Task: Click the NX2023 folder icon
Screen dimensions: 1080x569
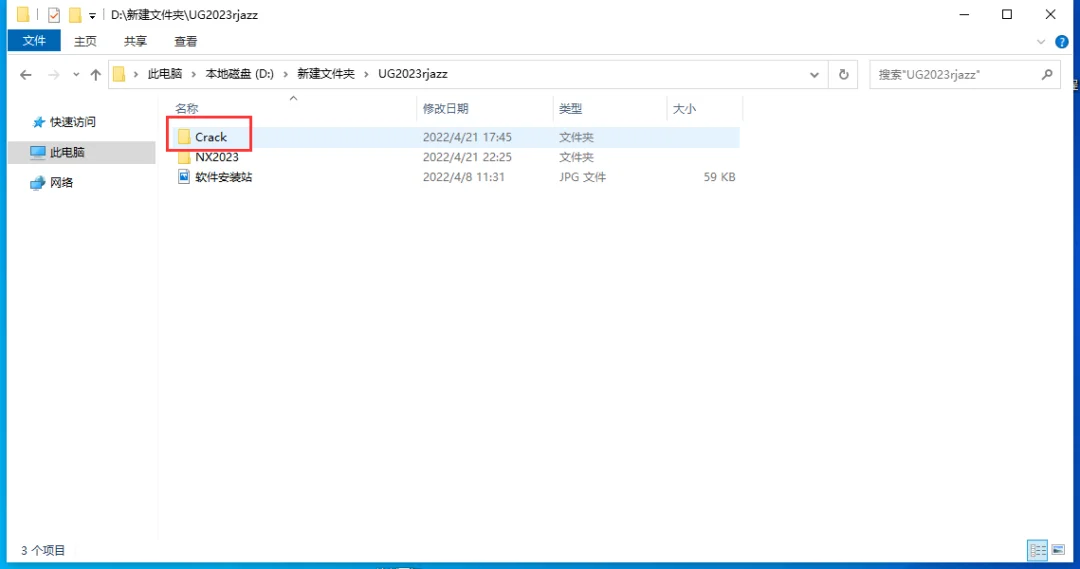Action: pyautogui.click(x=184, y=158)
